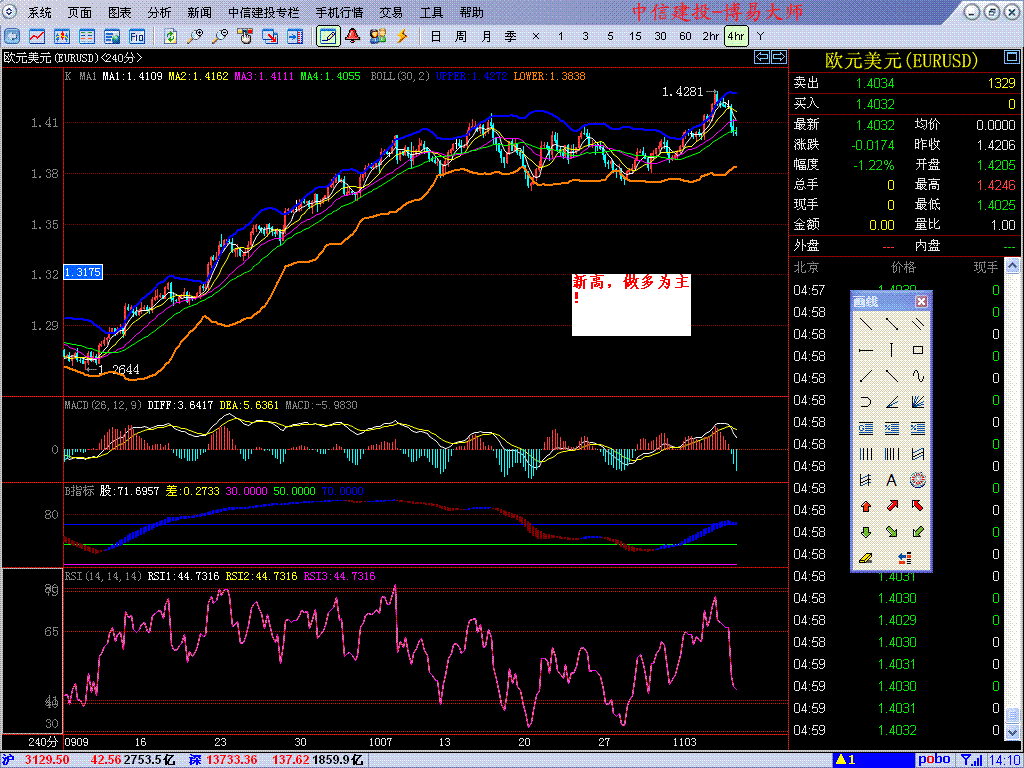Click the line-style settings icon beside eraser
This screenshot has height=768, width=1024.
[904, 558]
